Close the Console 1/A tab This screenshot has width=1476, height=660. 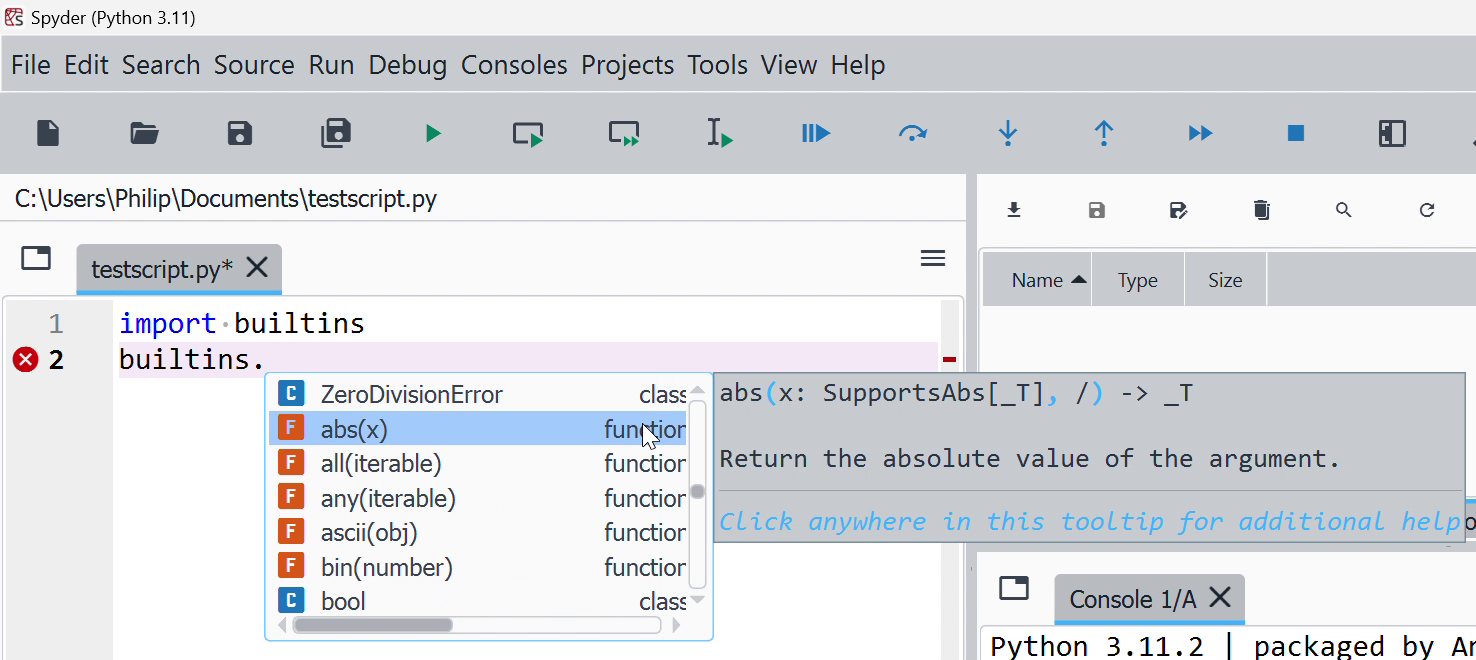1220,597
